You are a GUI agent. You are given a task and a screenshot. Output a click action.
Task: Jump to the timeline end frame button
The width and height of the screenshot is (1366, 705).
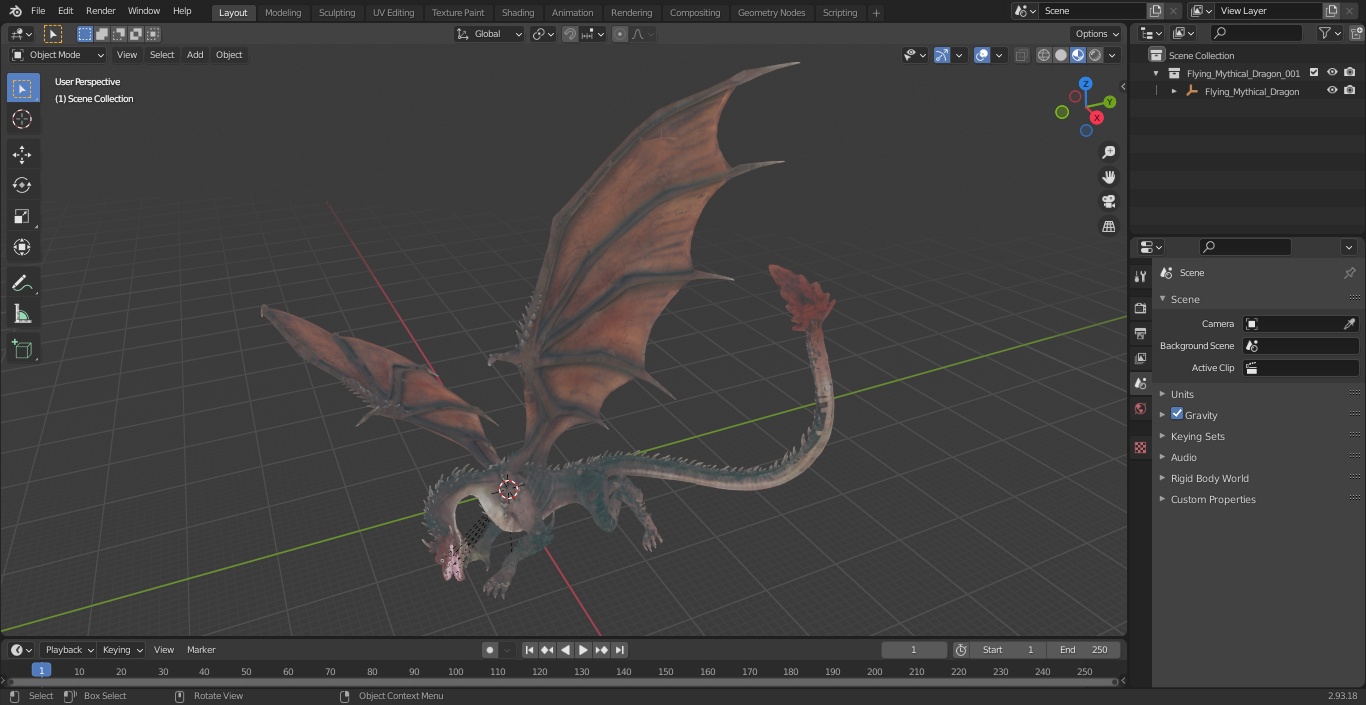[620, 650]
